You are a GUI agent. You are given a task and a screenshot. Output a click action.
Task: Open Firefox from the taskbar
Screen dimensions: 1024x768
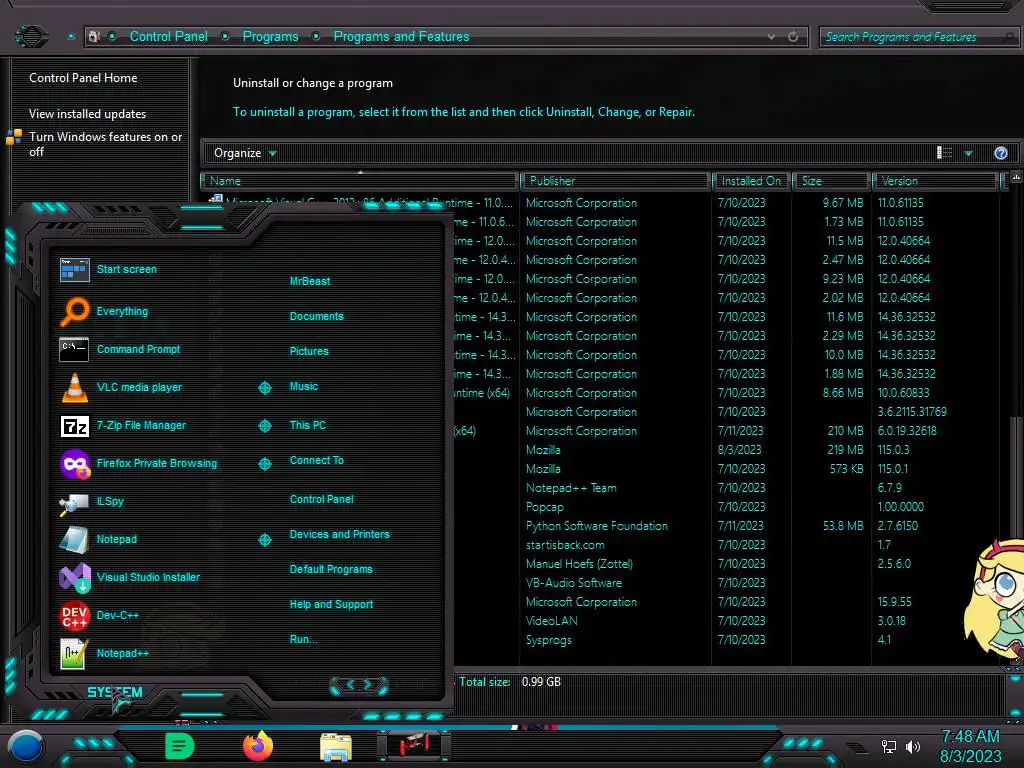coord(257,746)
